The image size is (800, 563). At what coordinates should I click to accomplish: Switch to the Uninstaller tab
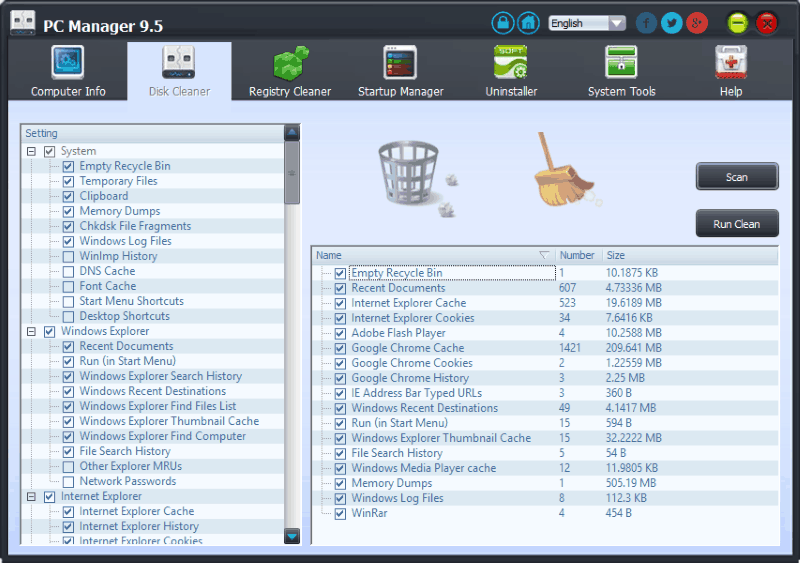(511, 70)
